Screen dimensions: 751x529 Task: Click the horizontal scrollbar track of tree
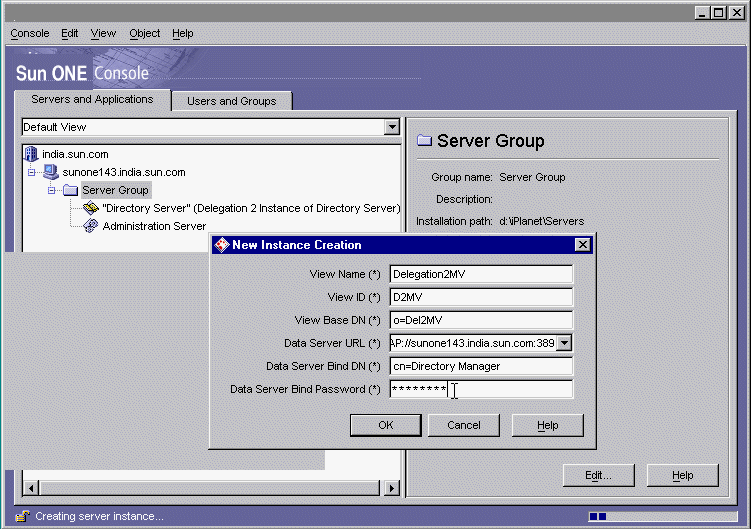(x=211, y=488)
